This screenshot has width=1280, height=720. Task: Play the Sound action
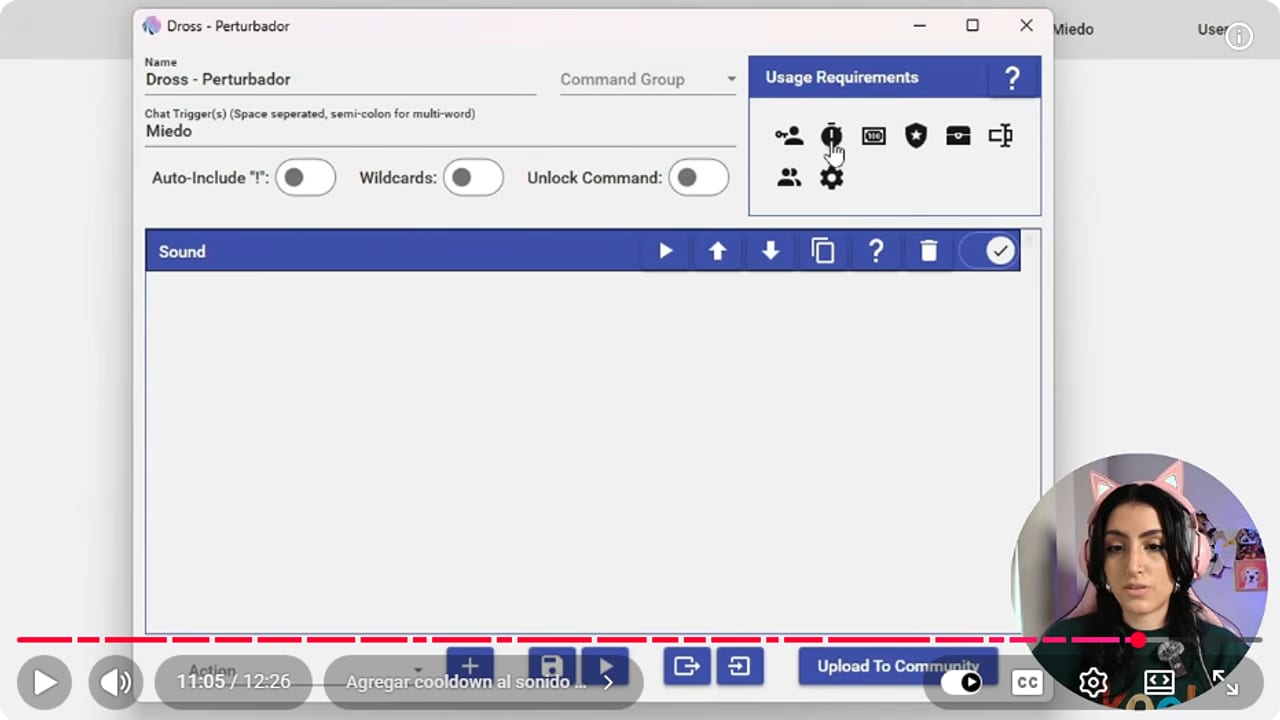pyautogui.click(x=666, y=252)
